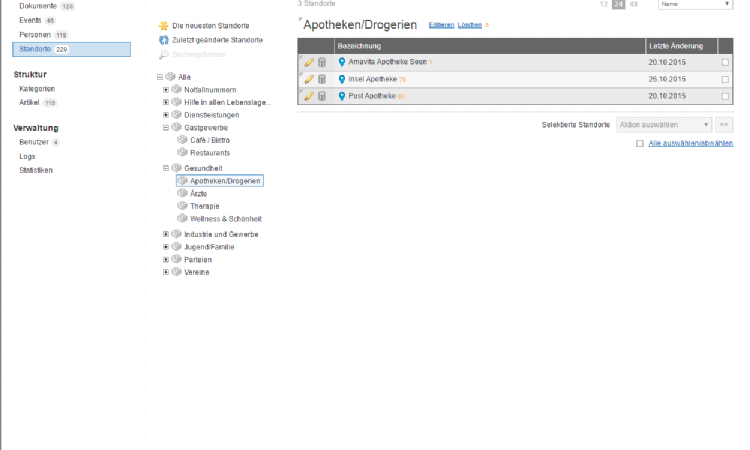Click the location pin beside Insel Apotheke
This screenshot has width=750, height=450.
pyautogui.click(x=342, y=79)
